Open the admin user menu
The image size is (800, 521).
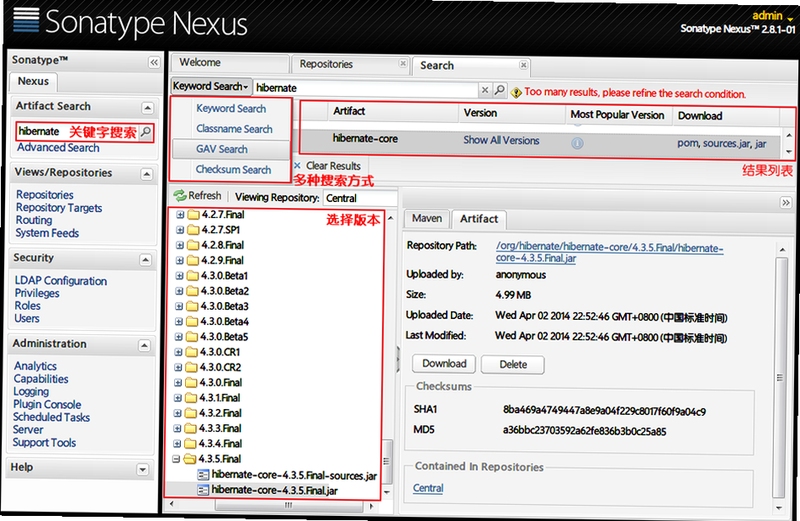(x=772, y=16)
